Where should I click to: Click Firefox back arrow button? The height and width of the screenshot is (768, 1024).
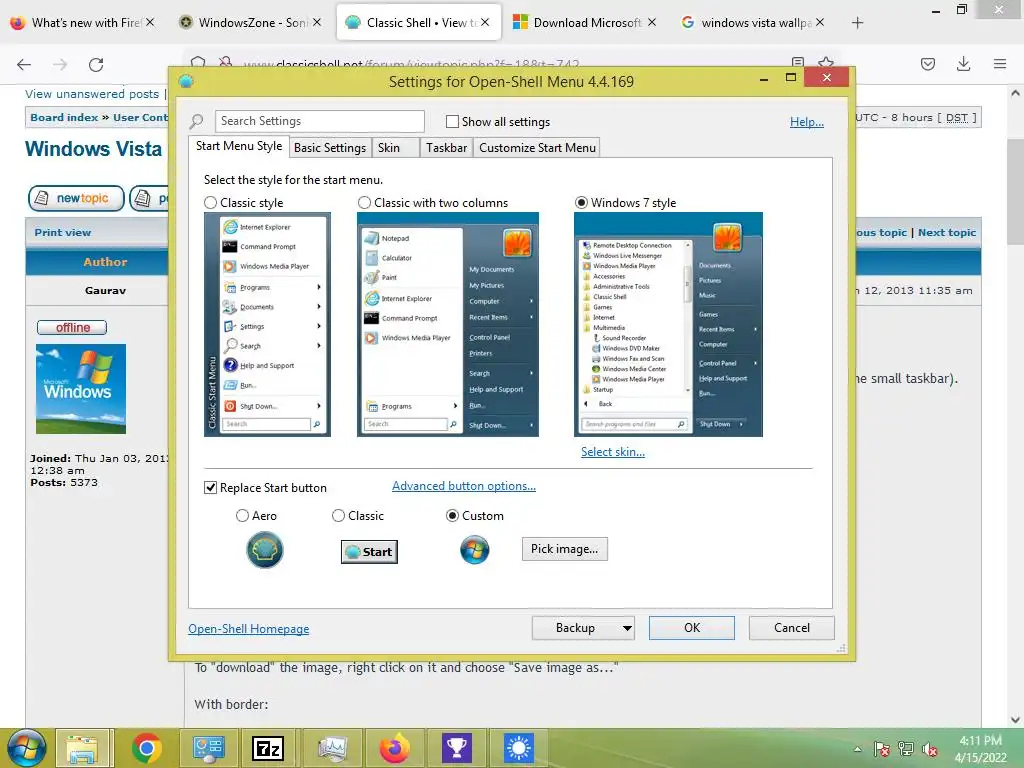point(24,64)
